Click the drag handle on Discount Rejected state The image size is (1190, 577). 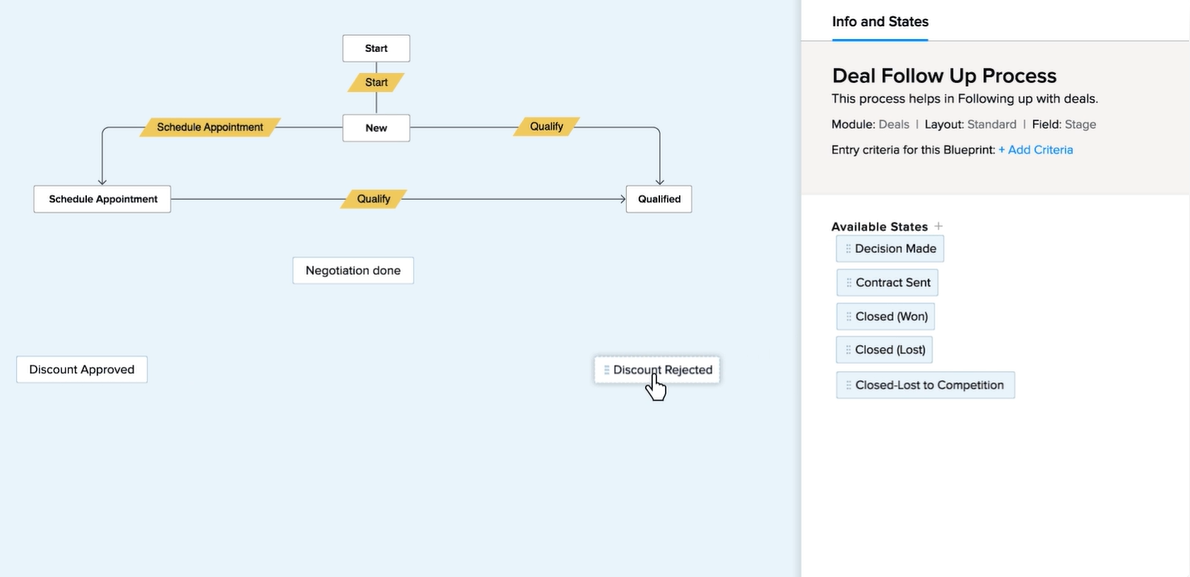coord(606,370)
